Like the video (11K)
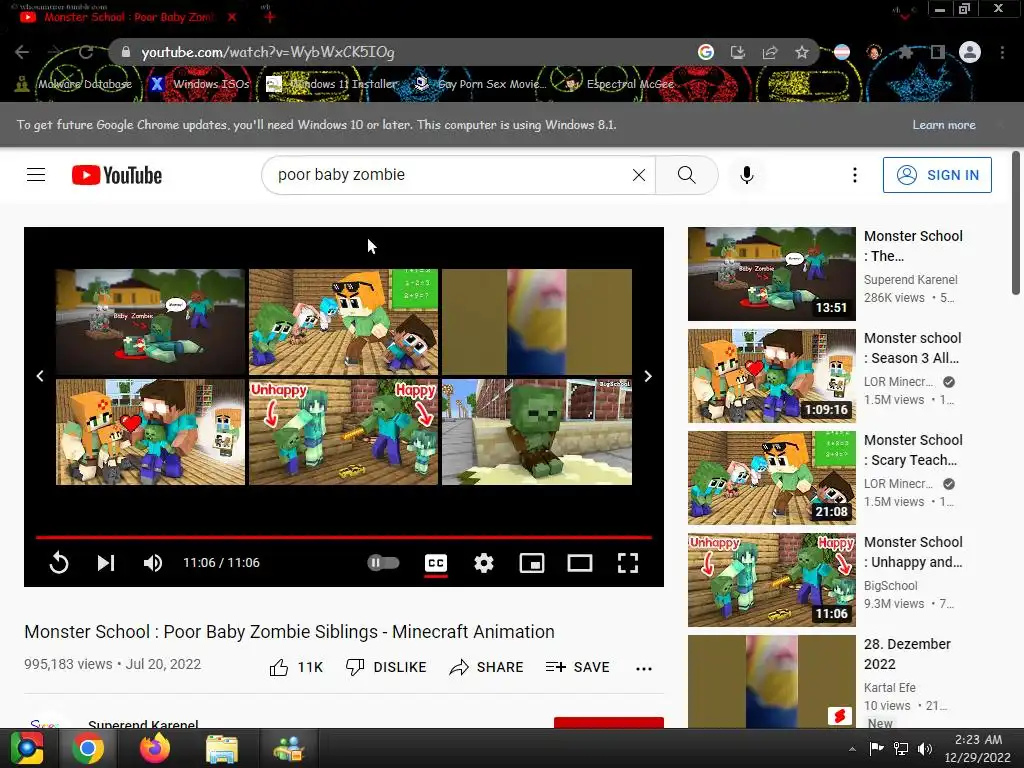 coord(296,667)
